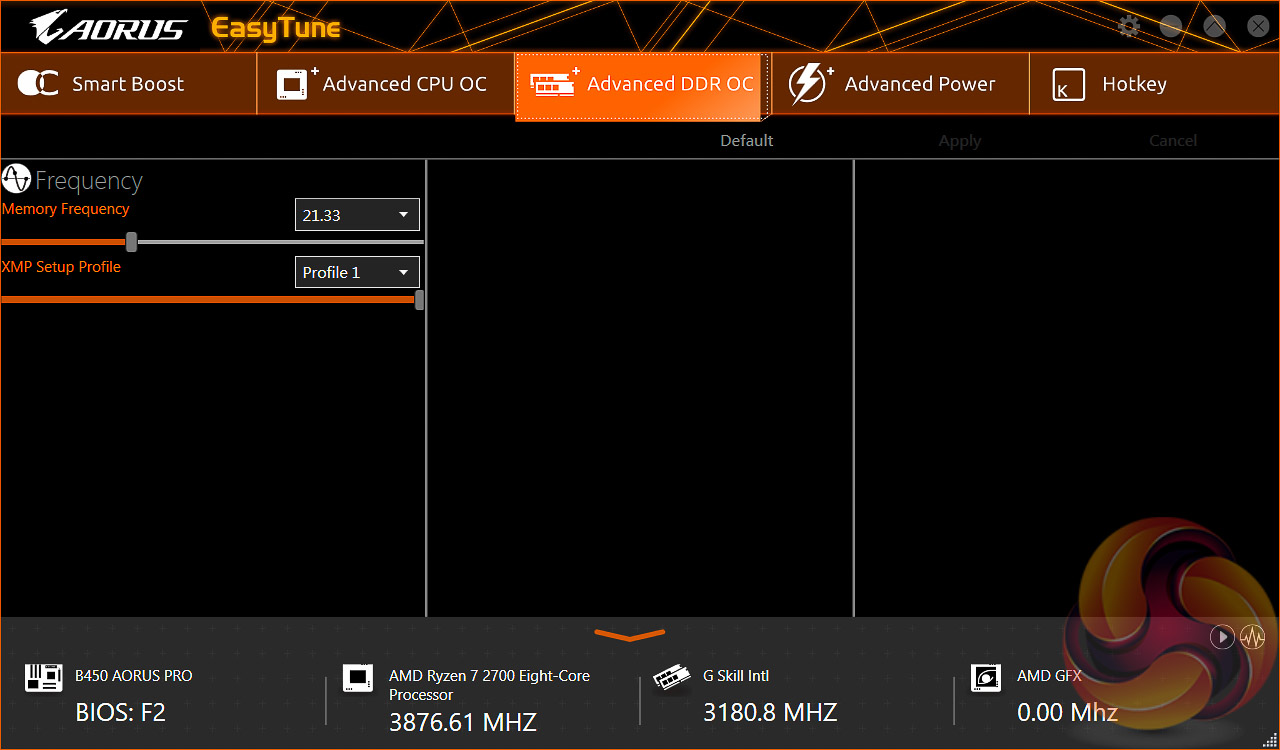Click the Memory Frequency slider handle
Image resolution: width=1280 pixels, height=750 pixels.
click(x=131, y=242)
